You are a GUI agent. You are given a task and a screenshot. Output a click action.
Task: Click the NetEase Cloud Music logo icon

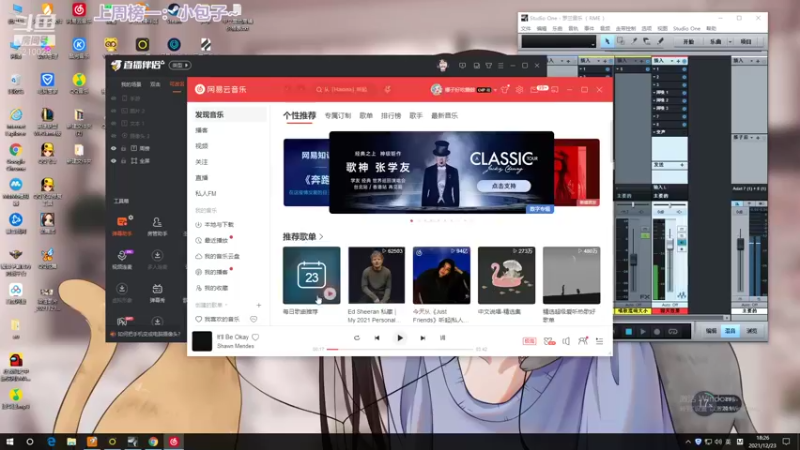tap(199, 89)
